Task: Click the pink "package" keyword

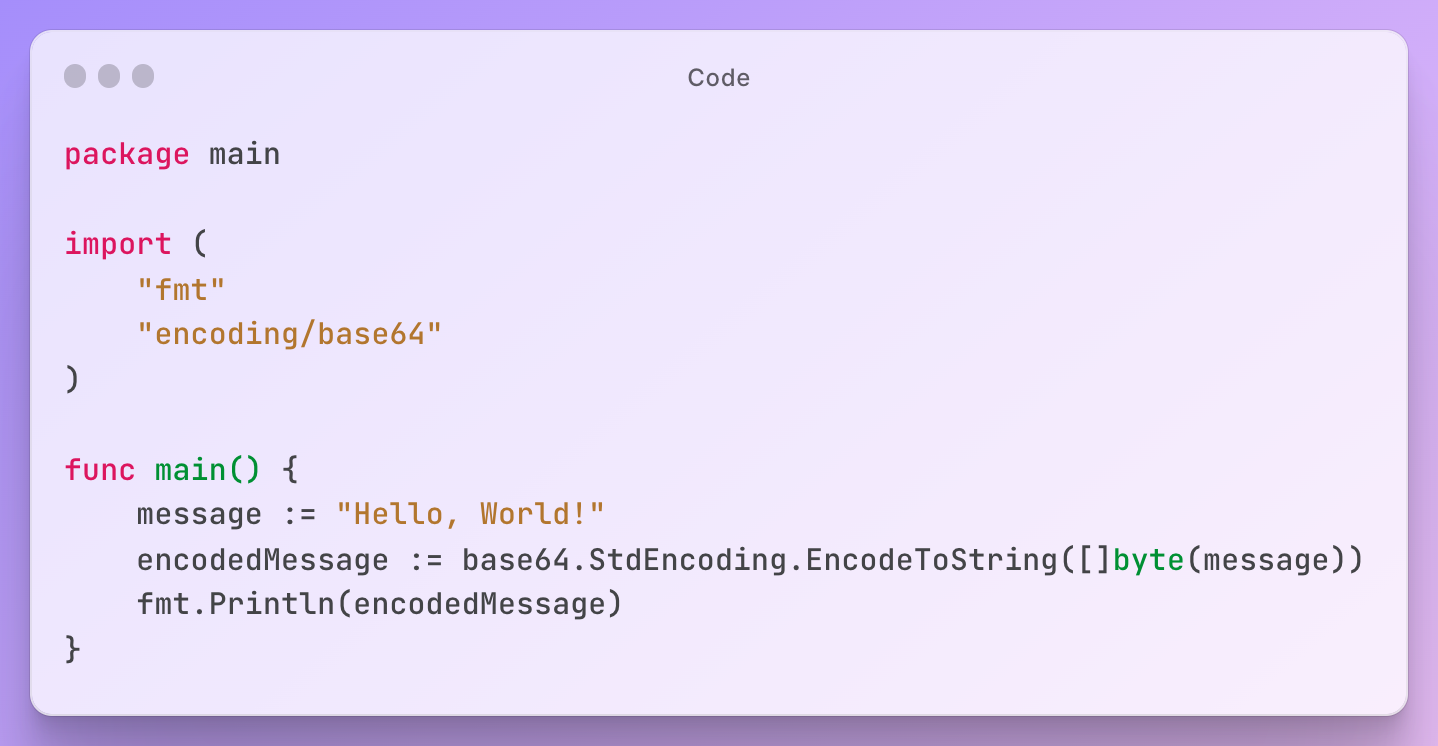Action: click(127, 155)
